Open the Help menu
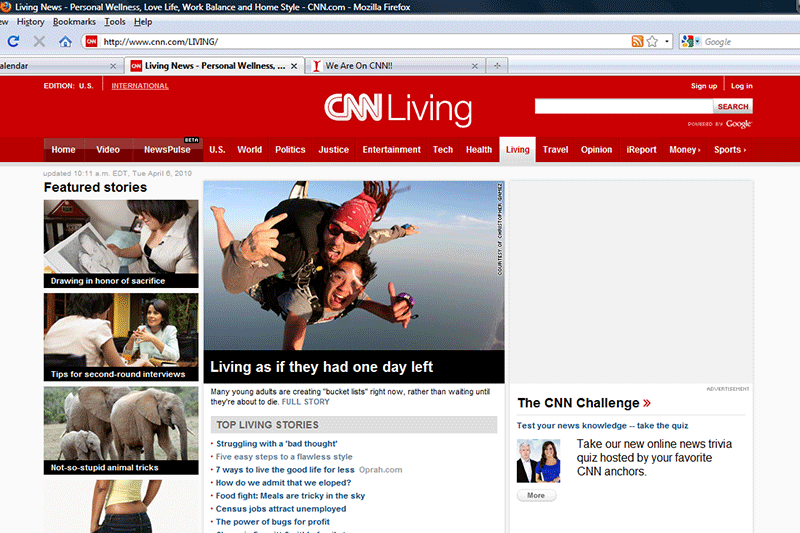Image resolution: width=800 pixels, height=533 pixels. [x=143, y=22]
